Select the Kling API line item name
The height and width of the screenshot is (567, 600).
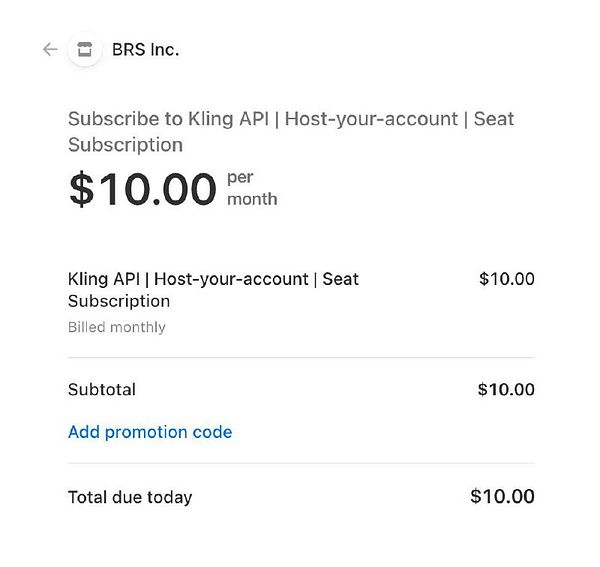(212, 279)
